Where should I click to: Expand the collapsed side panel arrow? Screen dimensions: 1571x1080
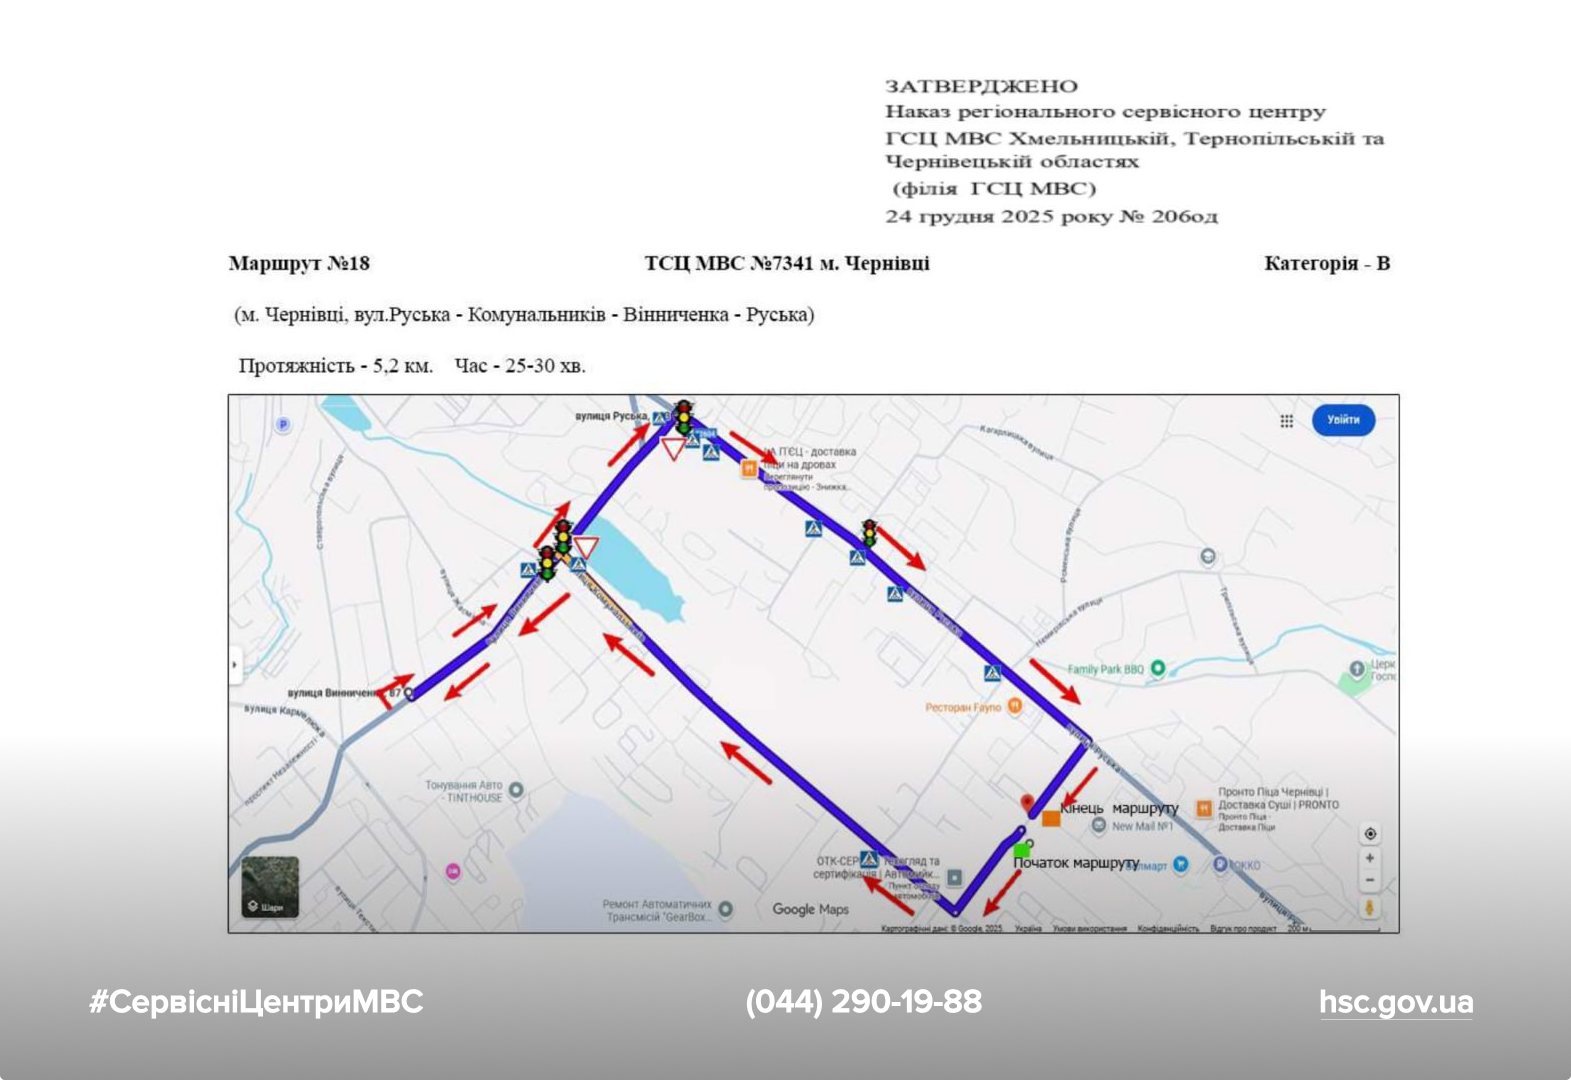click(235, 664)
